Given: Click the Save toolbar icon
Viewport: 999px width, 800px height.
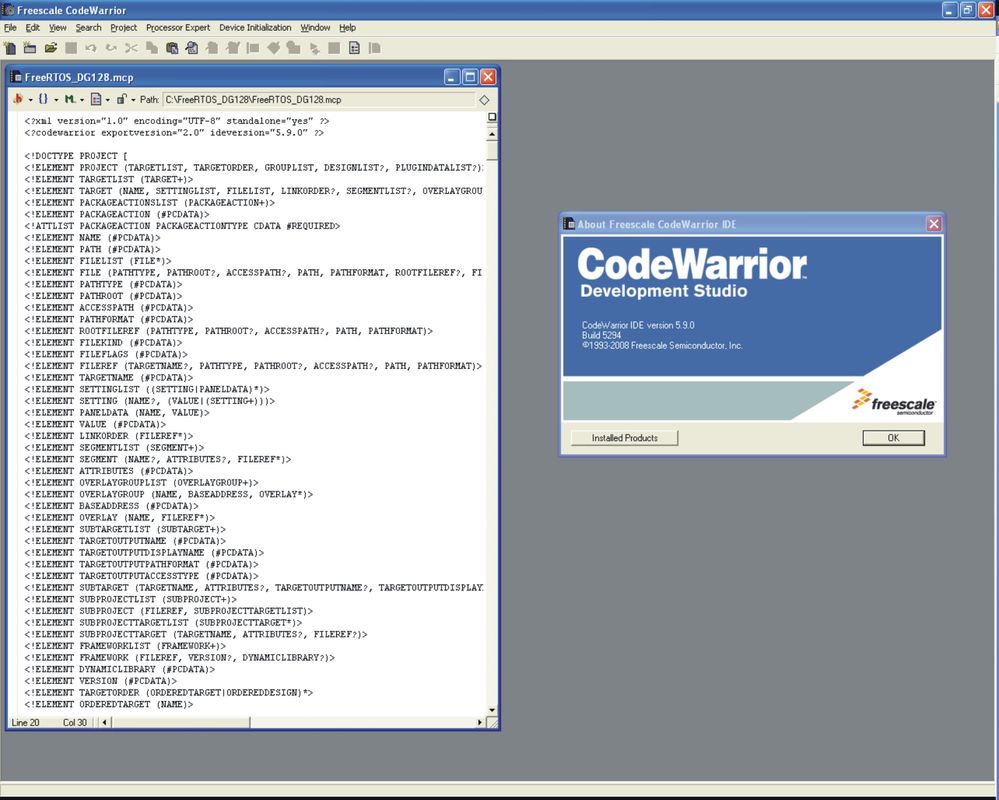Looking at the screenshot, I should [x=71, y=48].
